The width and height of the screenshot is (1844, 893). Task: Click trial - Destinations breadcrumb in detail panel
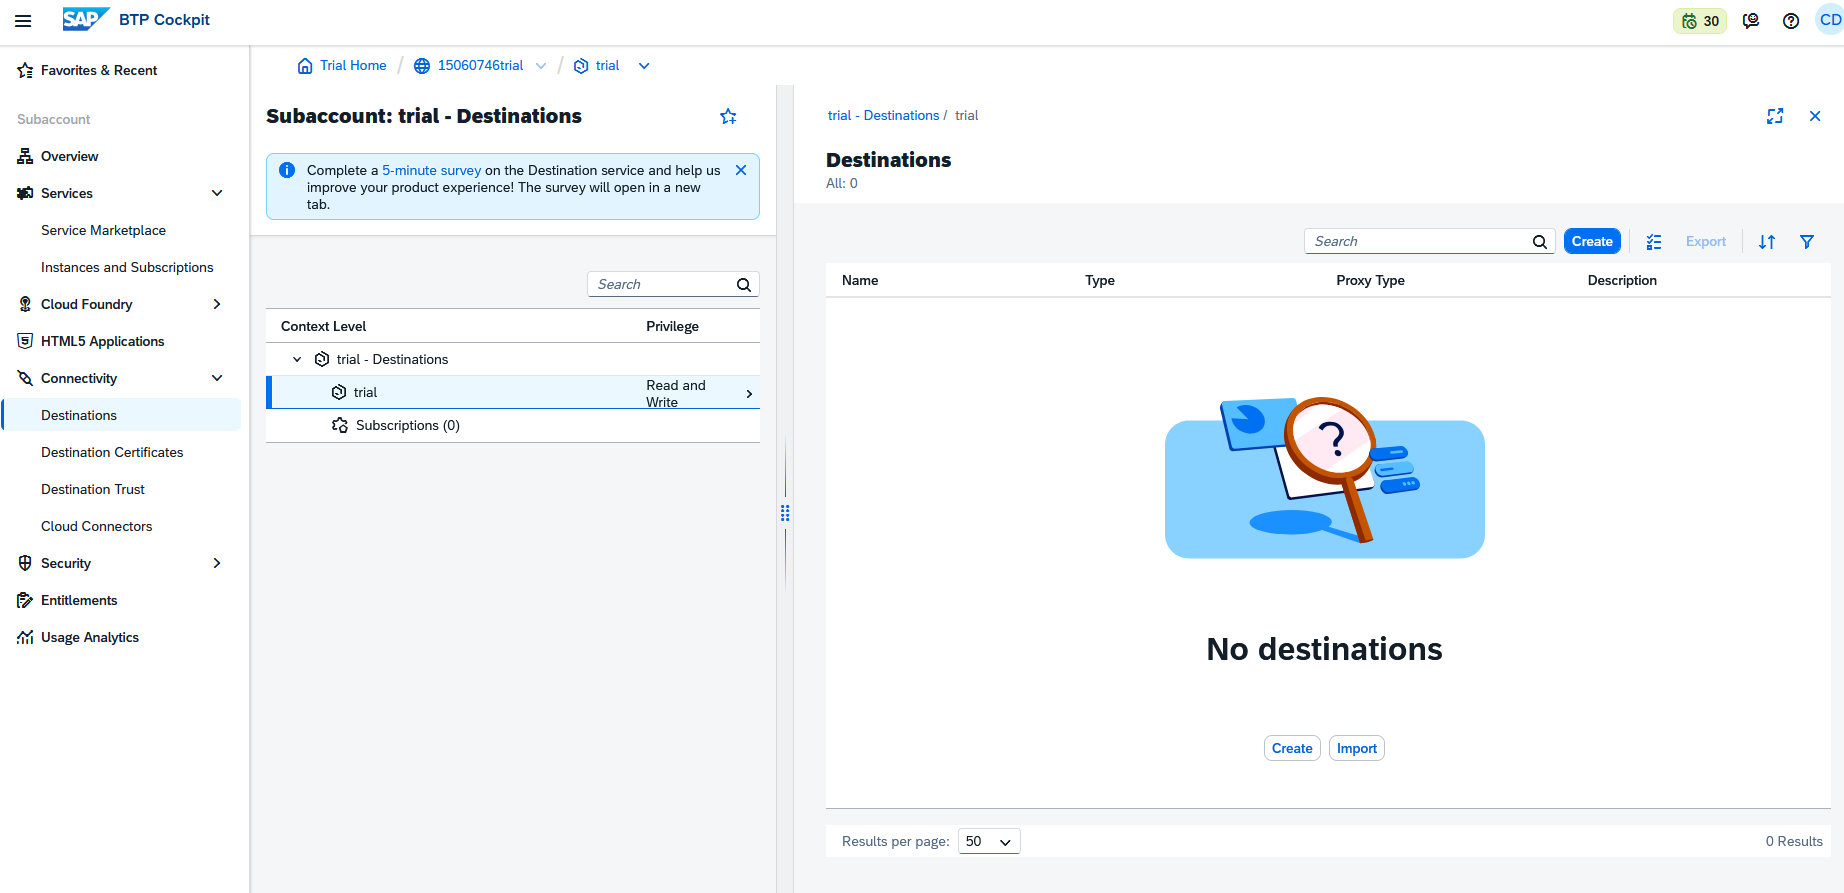883,116
